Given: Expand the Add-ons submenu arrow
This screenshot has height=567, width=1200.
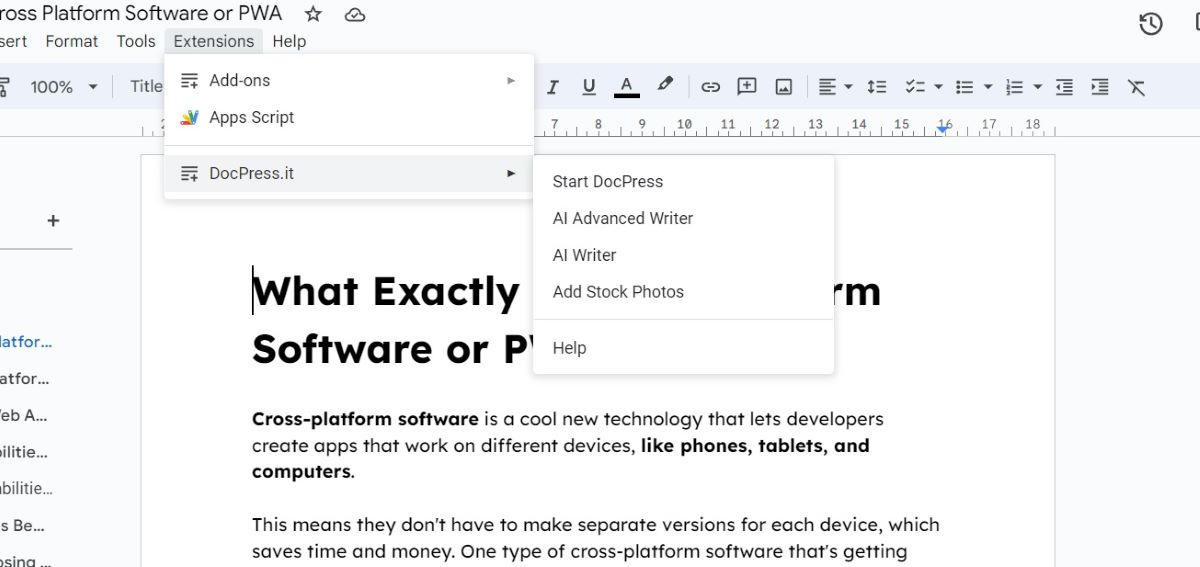Looking at the screenshot, I should (x=511, y=80).
